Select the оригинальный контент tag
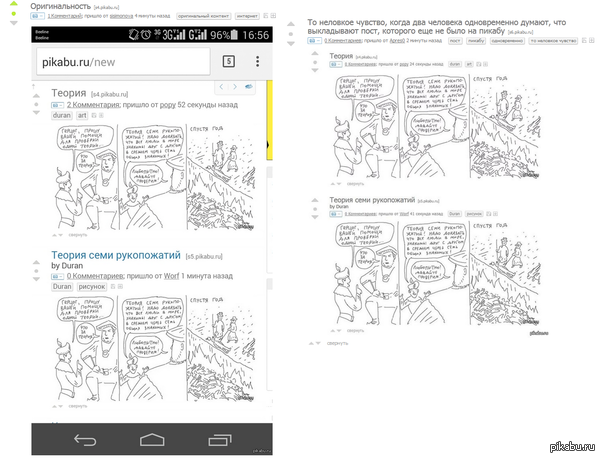The width and height of the screenshot is (600, 458). 203,16
